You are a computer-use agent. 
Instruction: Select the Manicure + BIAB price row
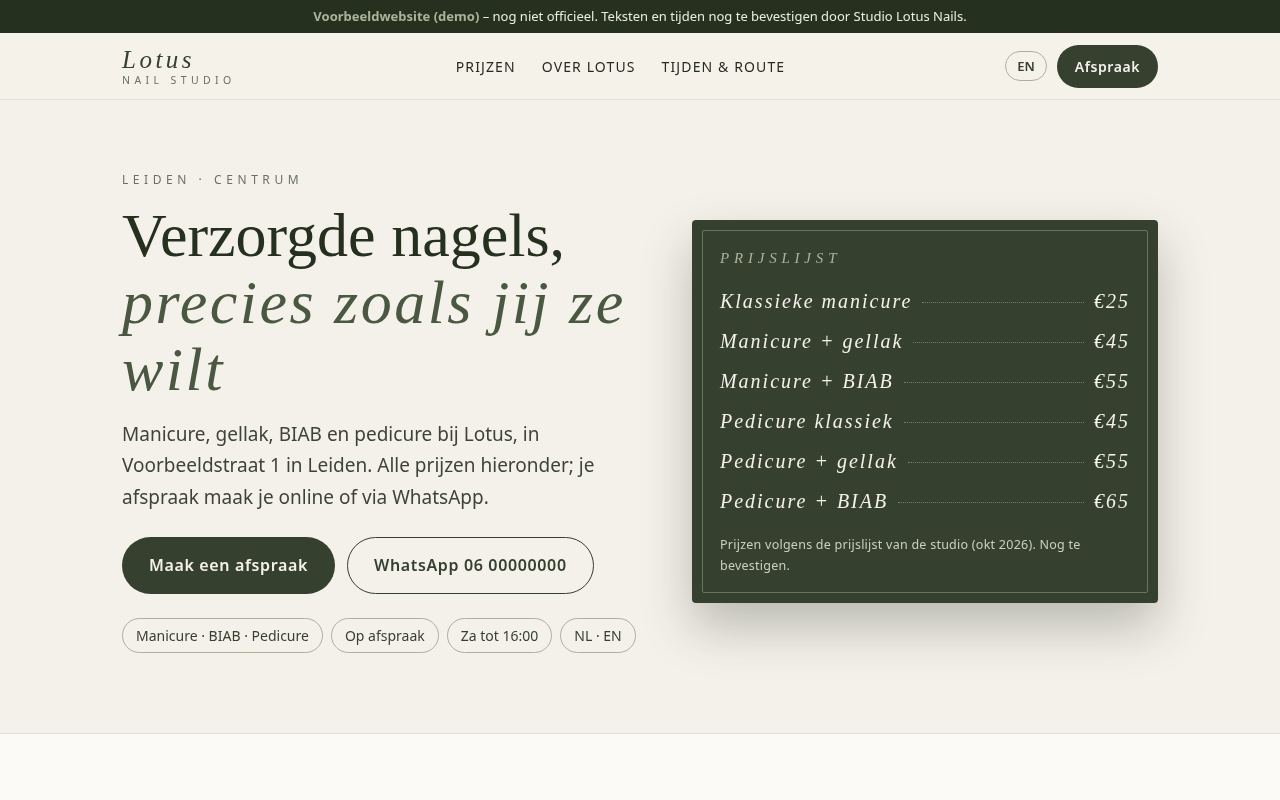tap(924, 381)
